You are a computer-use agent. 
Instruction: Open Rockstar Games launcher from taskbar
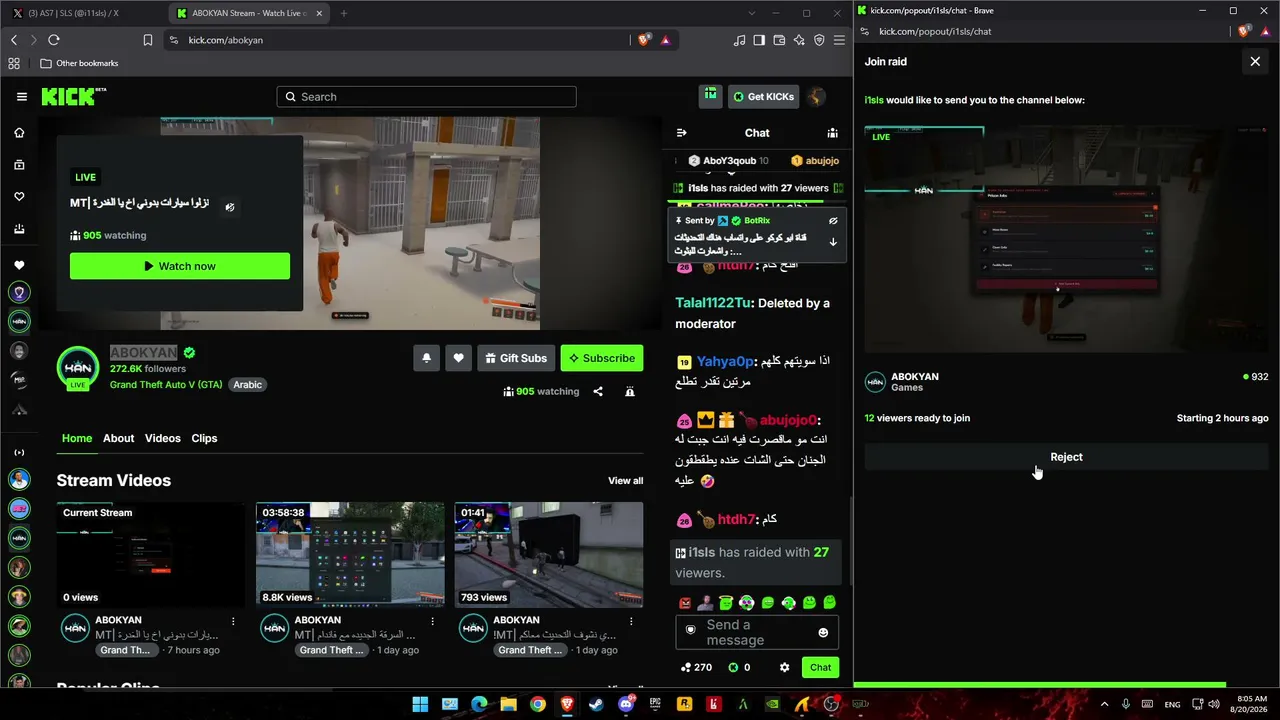685,704
